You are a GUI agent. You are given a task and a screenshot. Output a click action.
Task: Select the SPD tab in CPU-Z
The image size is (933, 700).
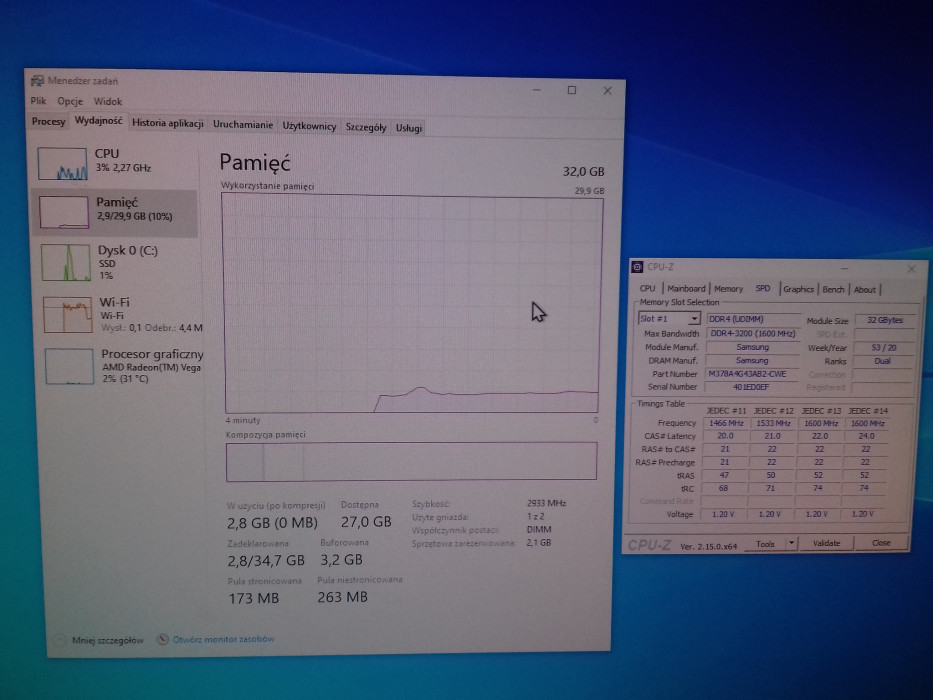[x=762, y=288]
